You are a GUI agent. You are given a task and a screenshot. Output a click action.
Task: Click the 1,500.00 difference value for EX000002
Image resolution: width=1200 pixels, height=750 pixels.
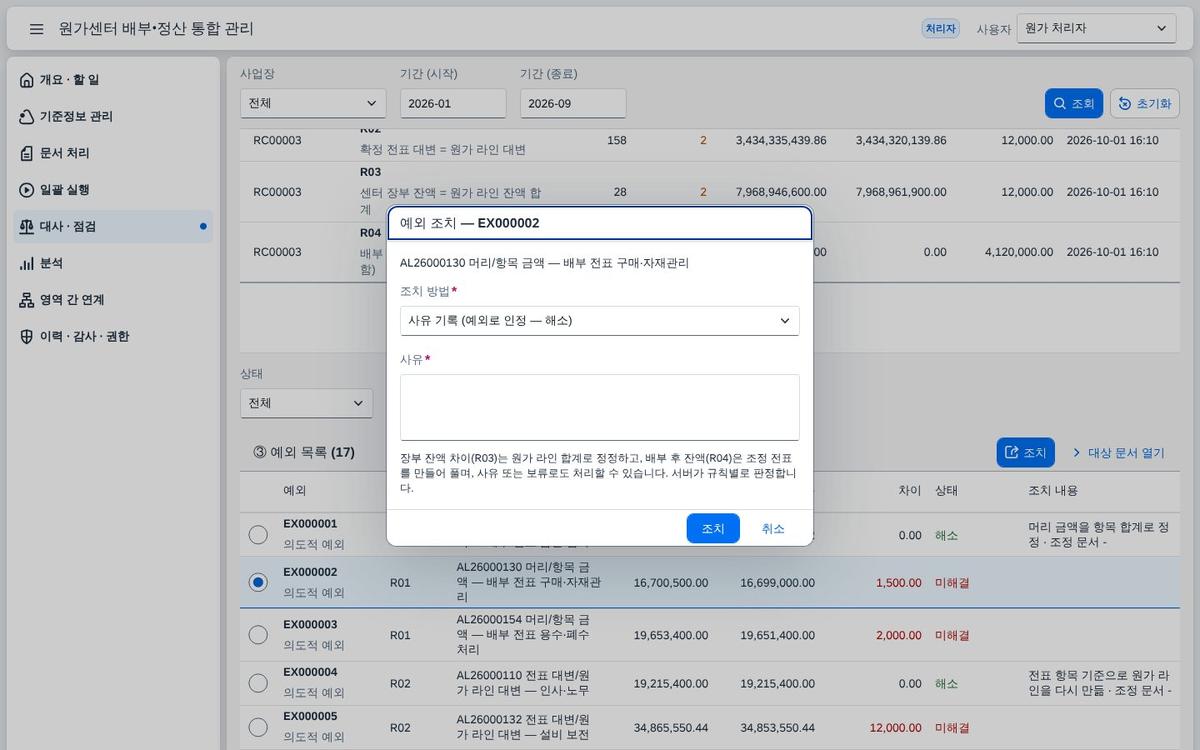pyautogui.click(x=898, y=582)
